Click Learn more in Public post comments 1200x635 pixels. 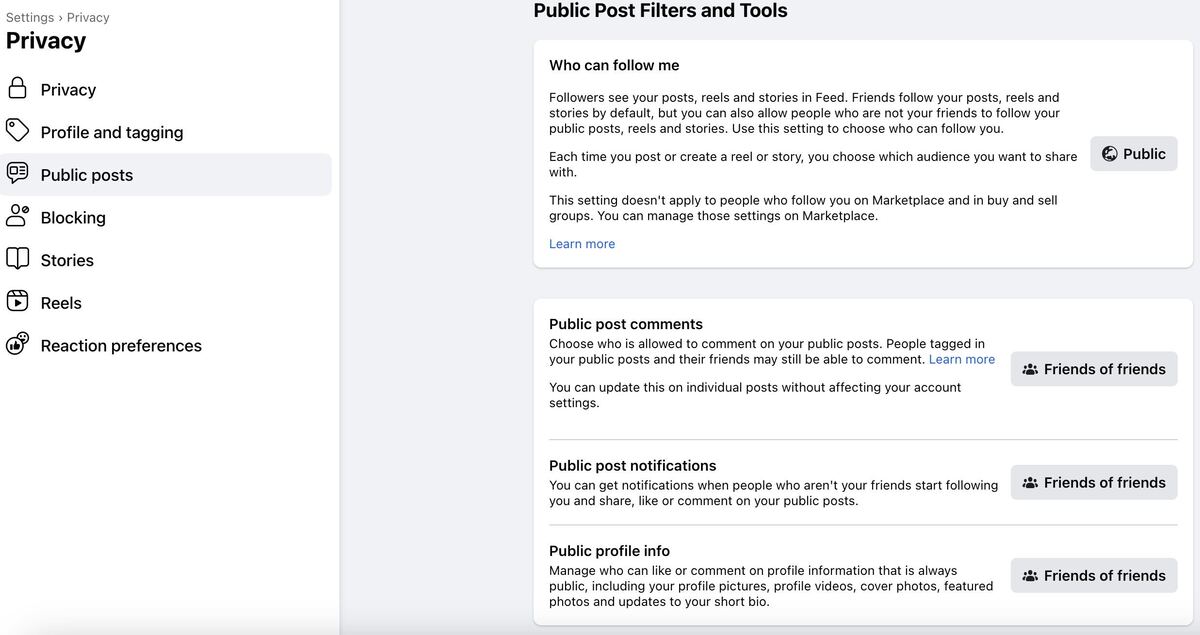[961, 359]
